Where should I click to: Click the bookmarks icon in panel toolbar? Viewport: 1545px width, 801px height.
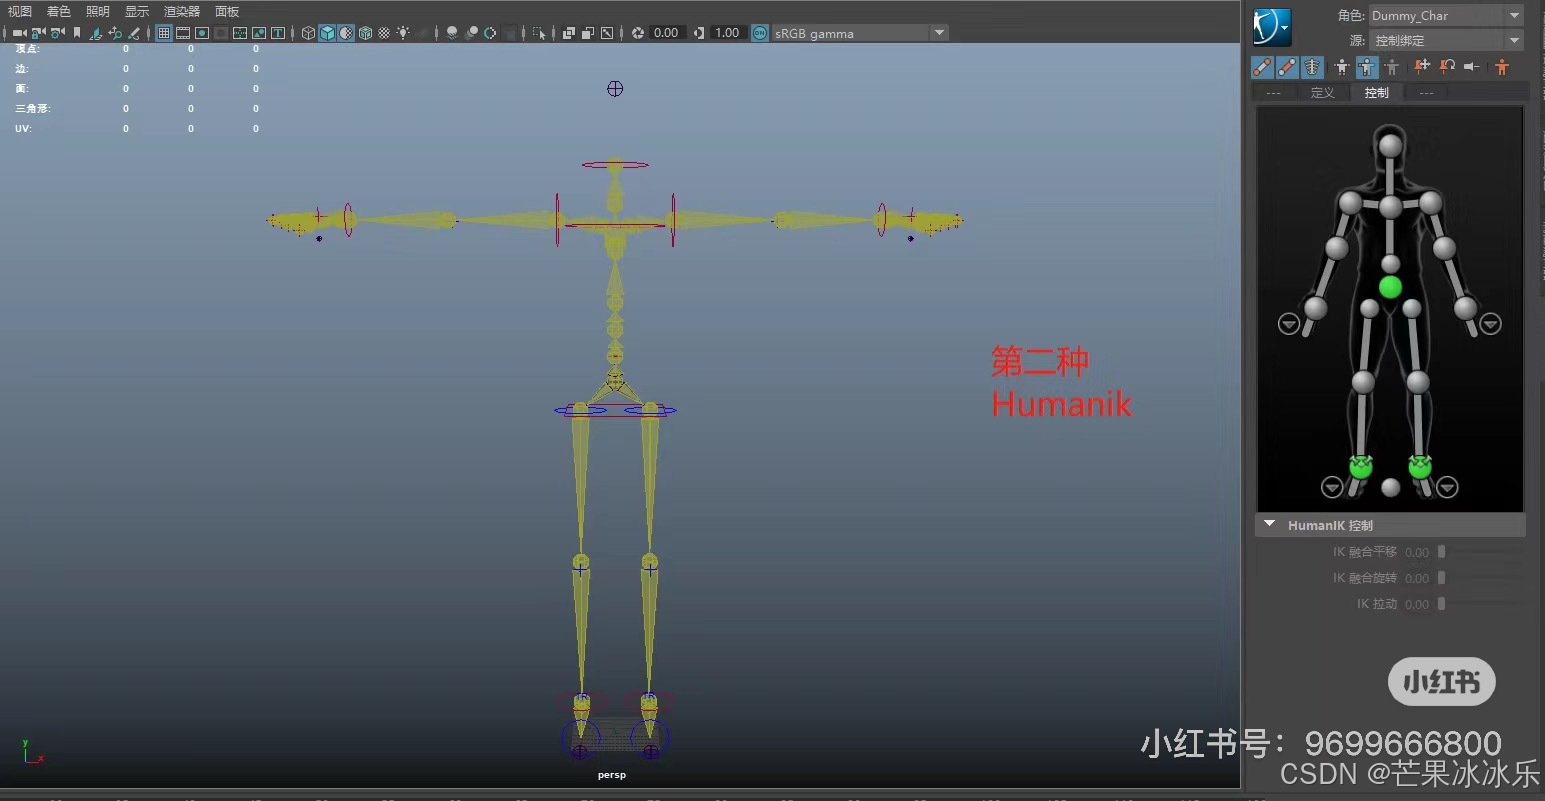pos(76,33)
